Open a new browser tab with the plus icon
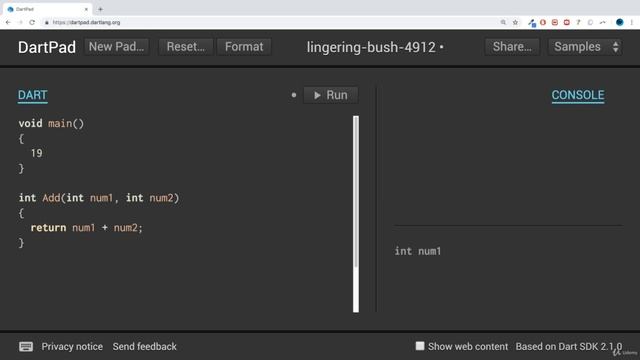640x360 pixels. pyautogui.click(x=100, y=9)
